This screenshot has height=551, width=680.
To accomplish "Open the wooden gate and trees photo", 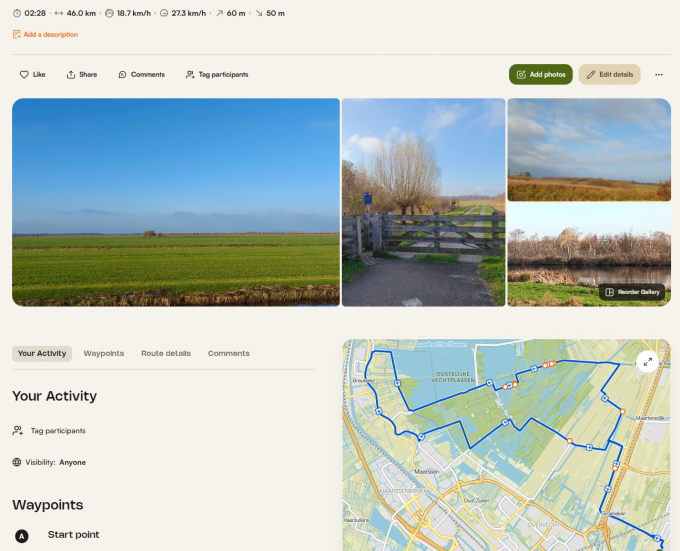I will pyautogui.click(x=424, y=202).
